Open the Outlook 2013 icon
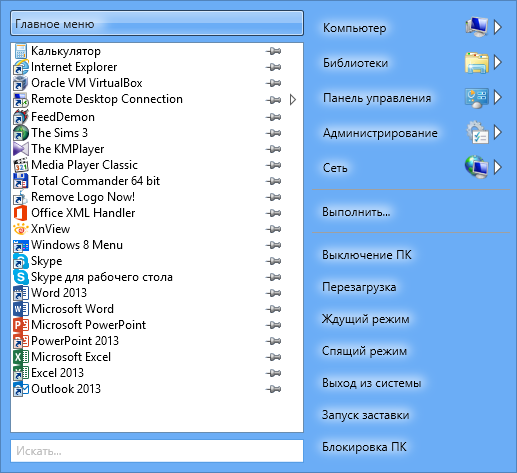 pyautogui.click(x=21, y=389)
